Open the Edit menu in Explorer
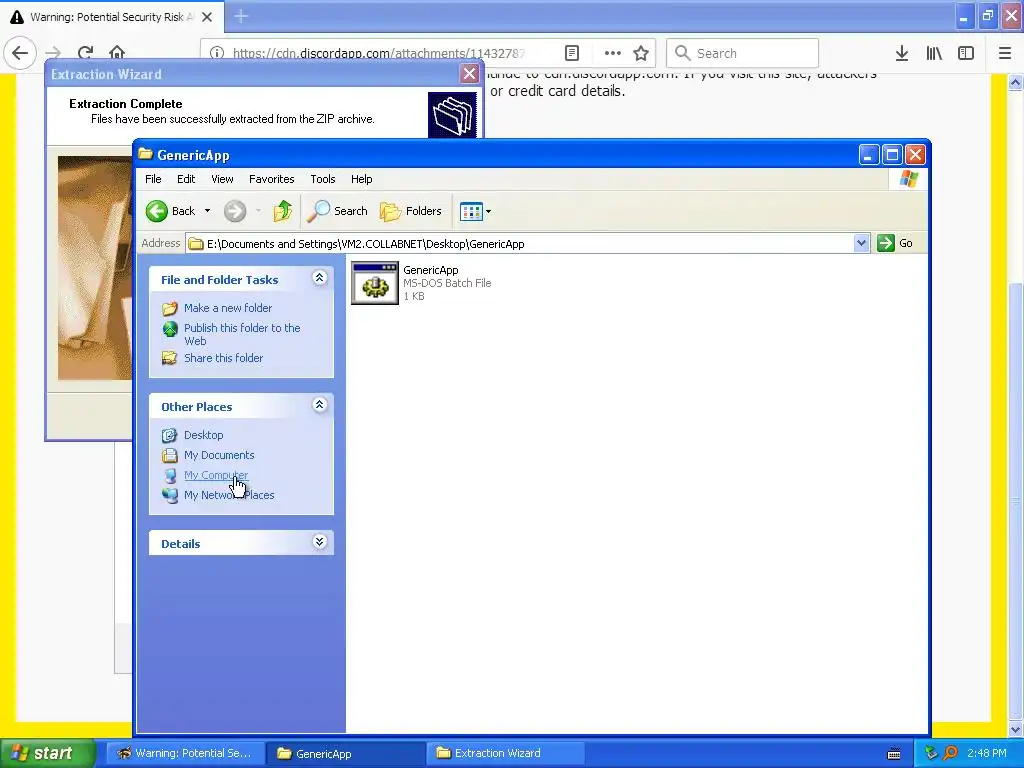The image size is (1024, 768). coord(186,179)
